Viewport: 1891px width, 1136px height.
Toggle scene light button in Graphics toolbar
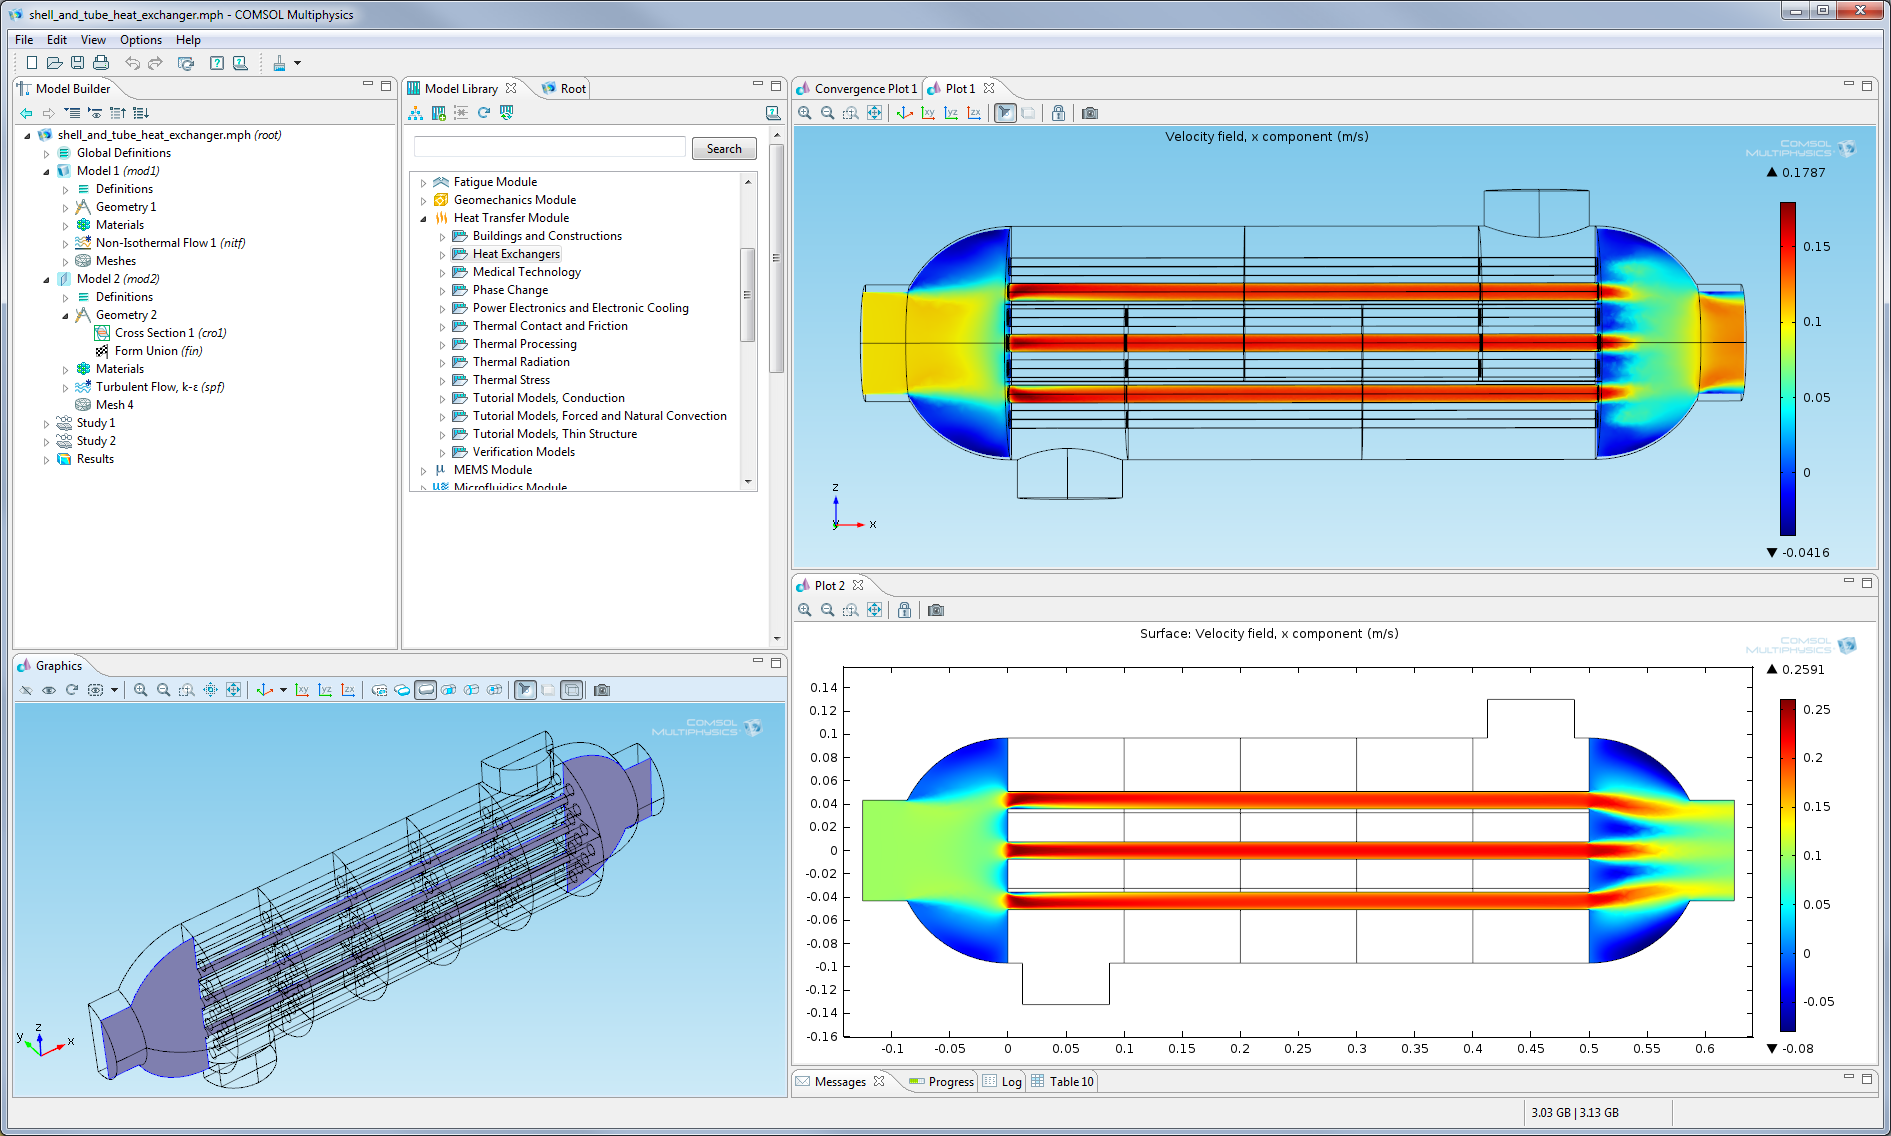coord(525,690)
